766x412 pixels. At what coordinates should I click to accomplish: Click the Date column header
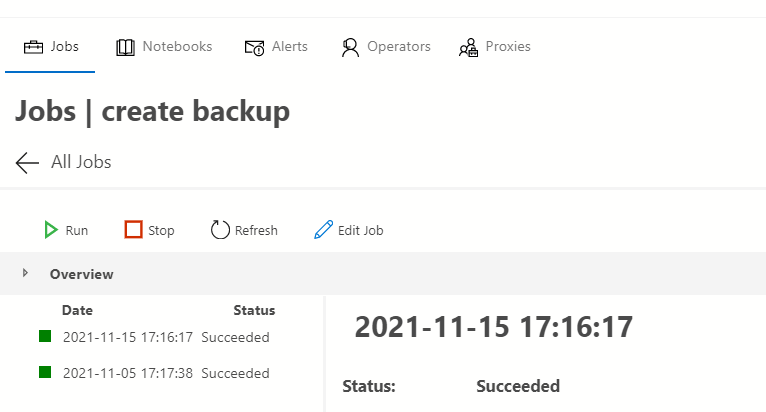77,310
